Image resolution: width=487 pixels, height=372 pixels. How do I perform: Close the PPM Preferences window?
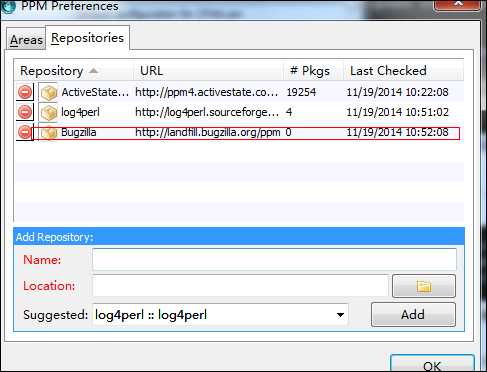(458, 4)
